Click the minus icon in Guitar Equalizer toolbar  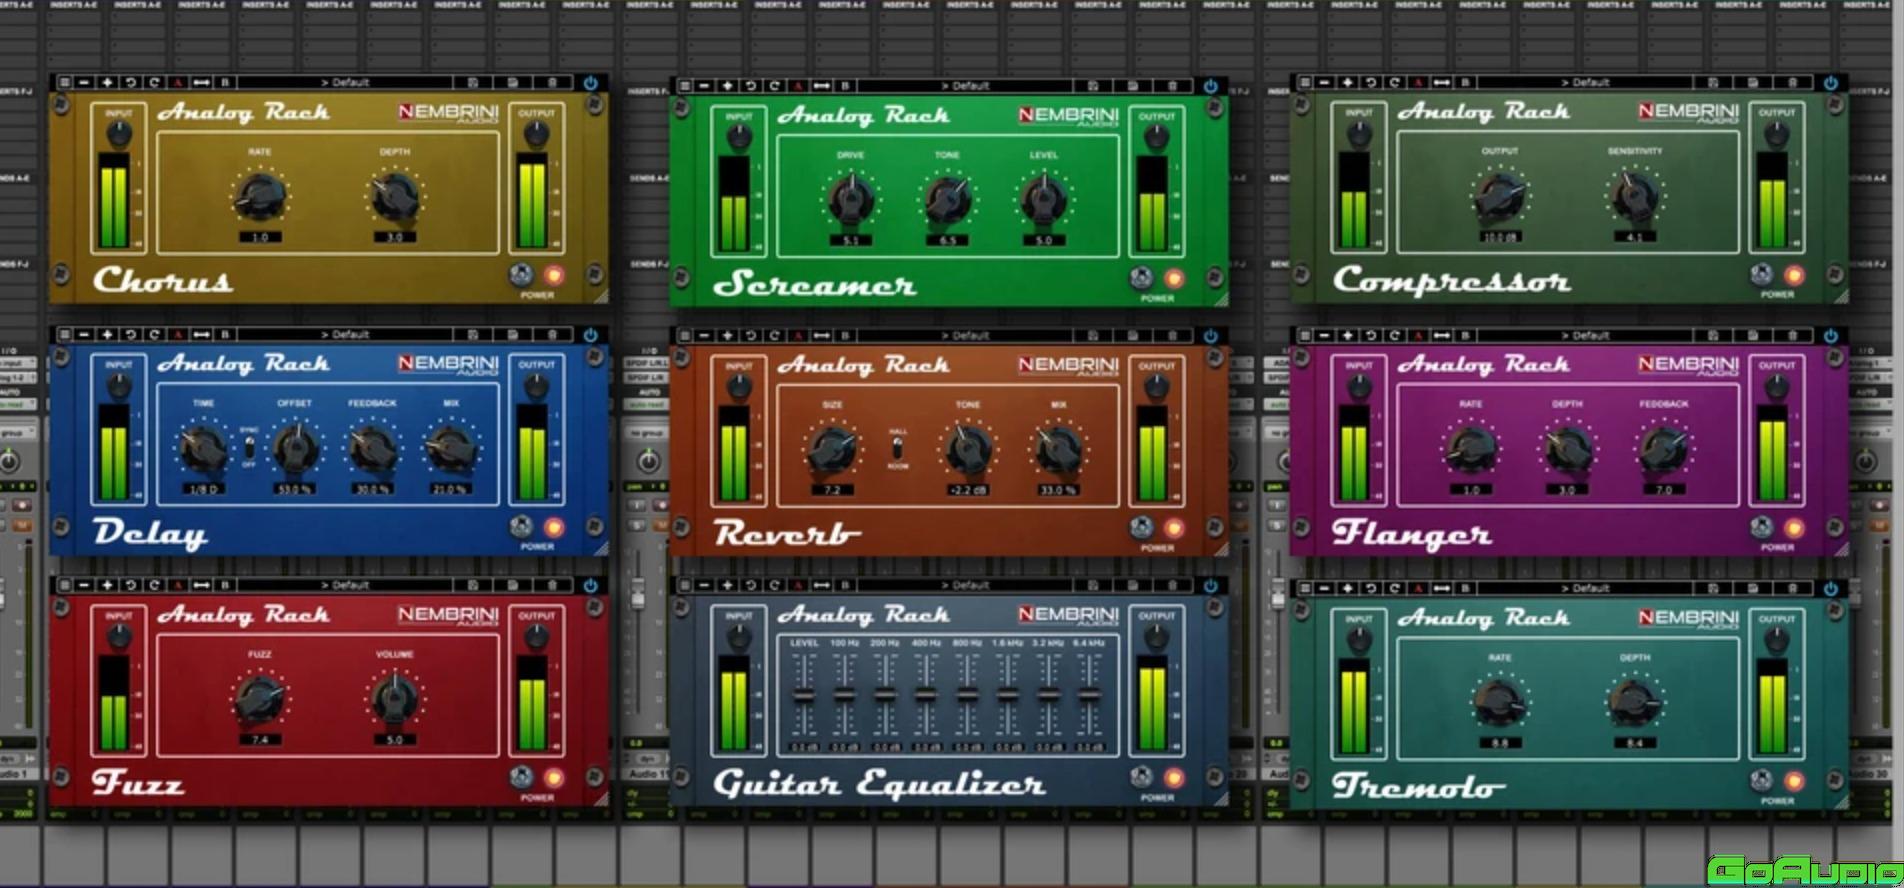pos(704,585)
